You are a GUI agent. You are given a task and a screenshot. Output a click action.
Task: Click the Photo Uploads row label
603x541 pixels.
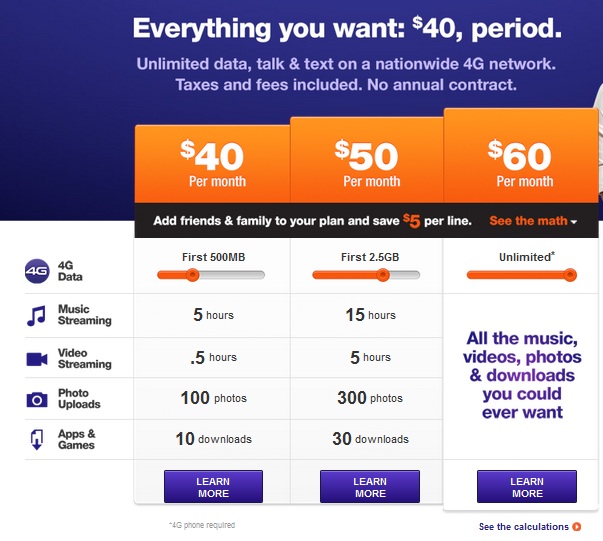(79, 398)
